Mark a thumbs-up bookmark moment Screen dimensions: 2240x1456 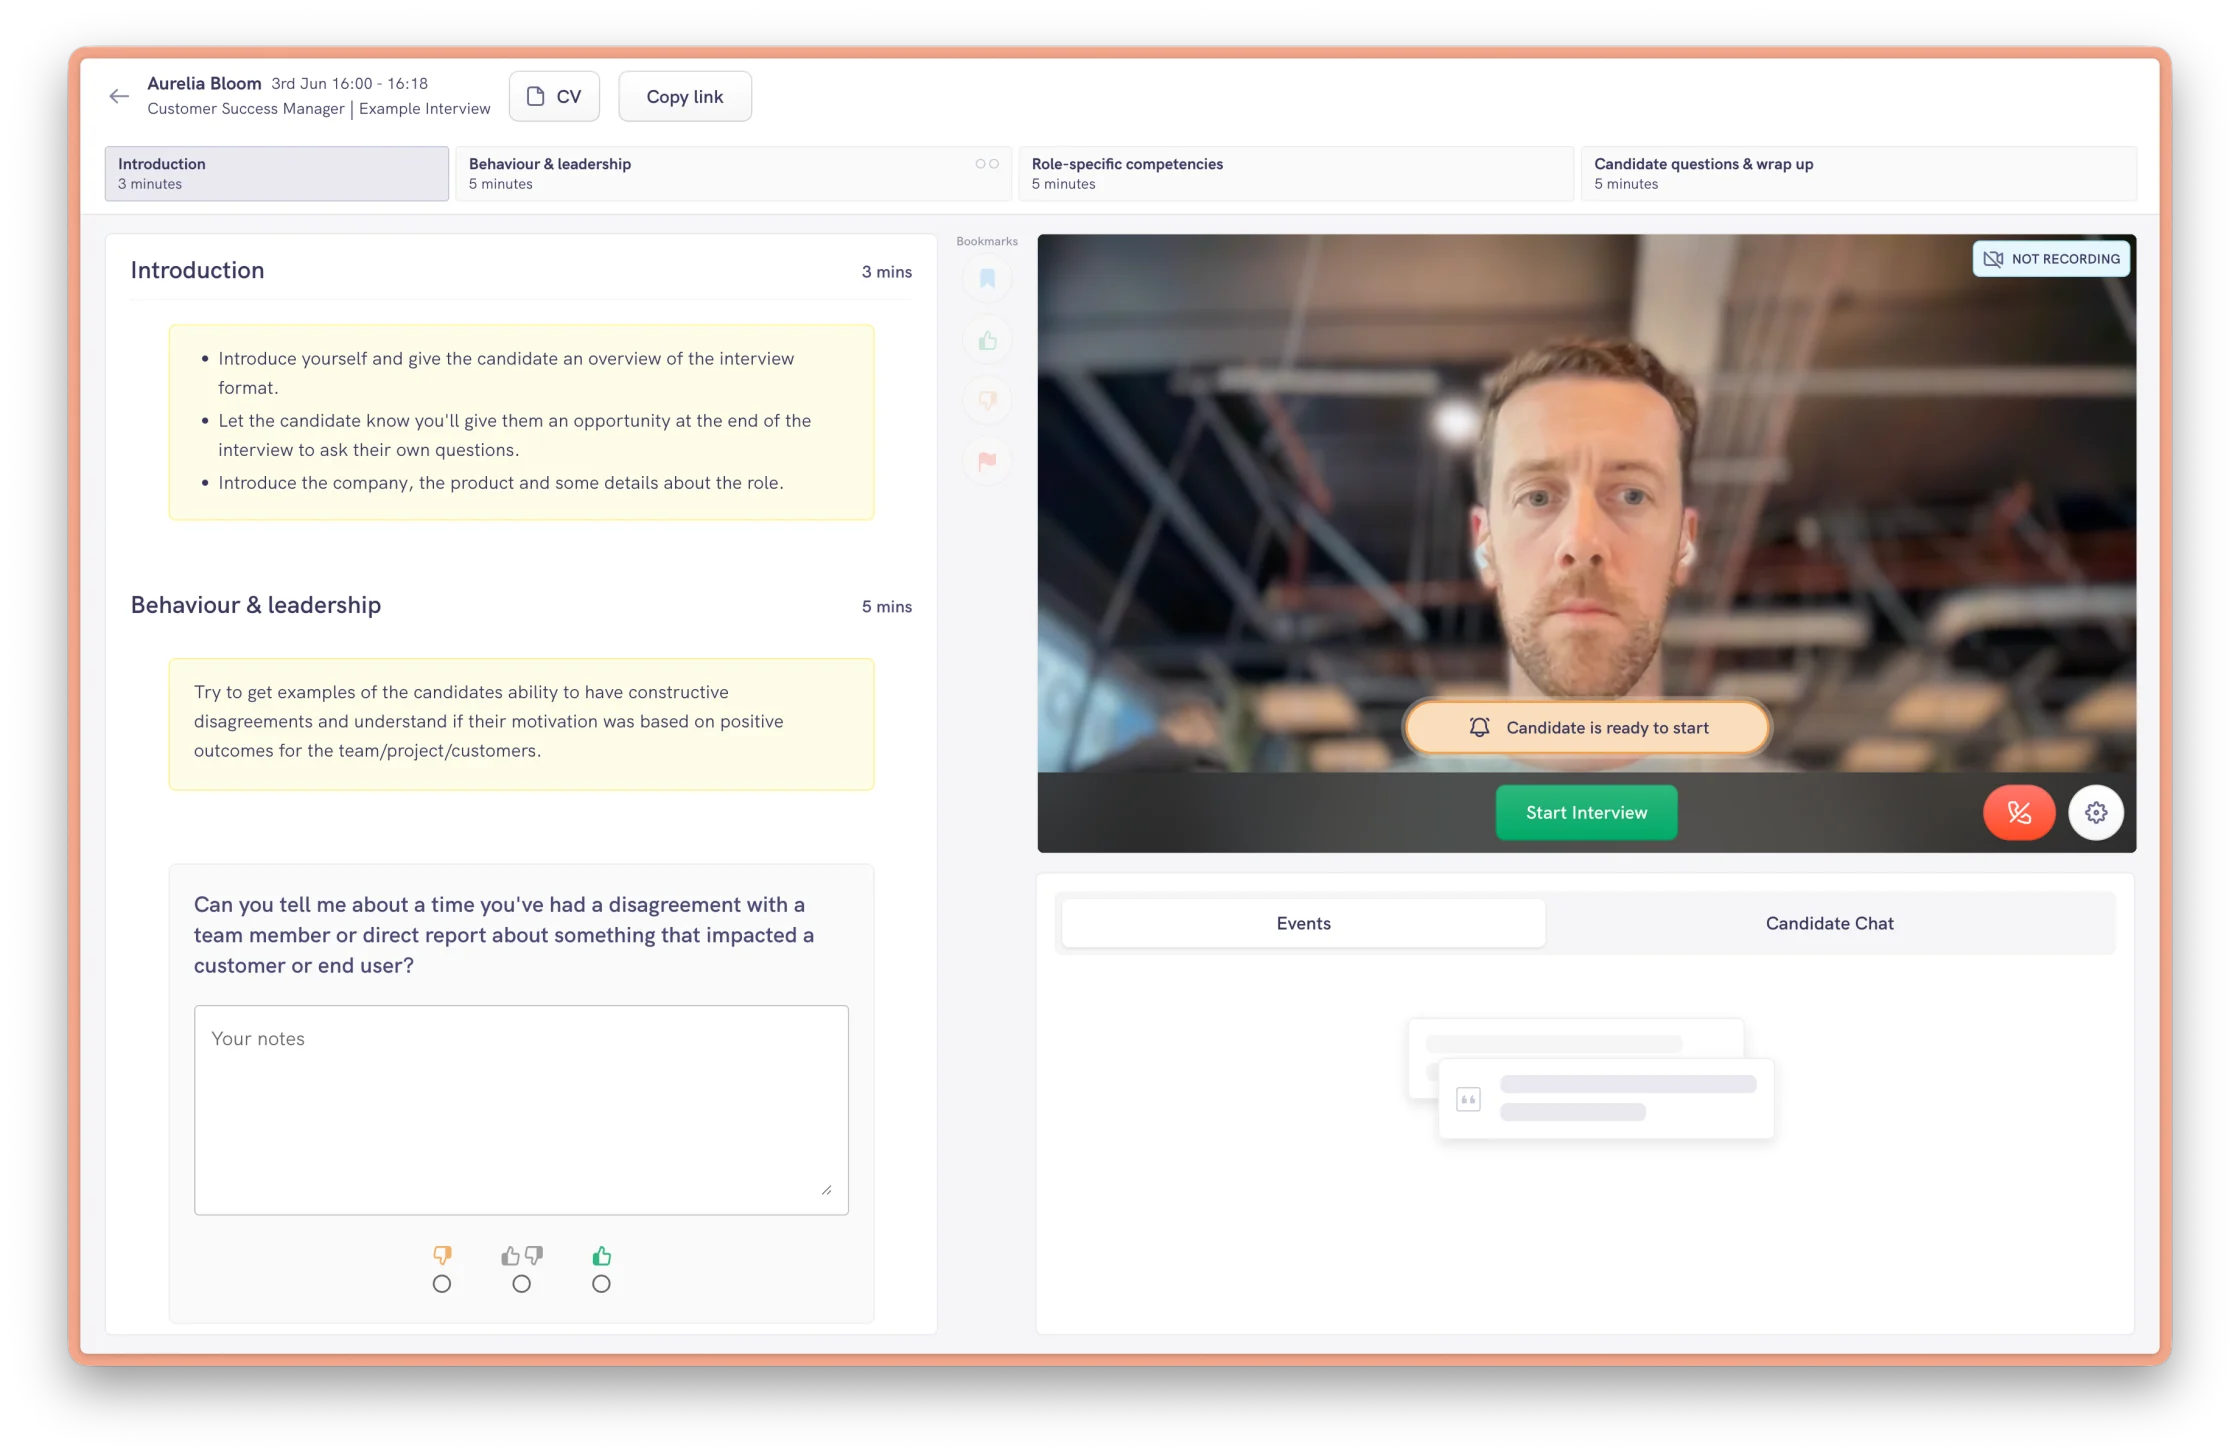(x=987, y=341)
